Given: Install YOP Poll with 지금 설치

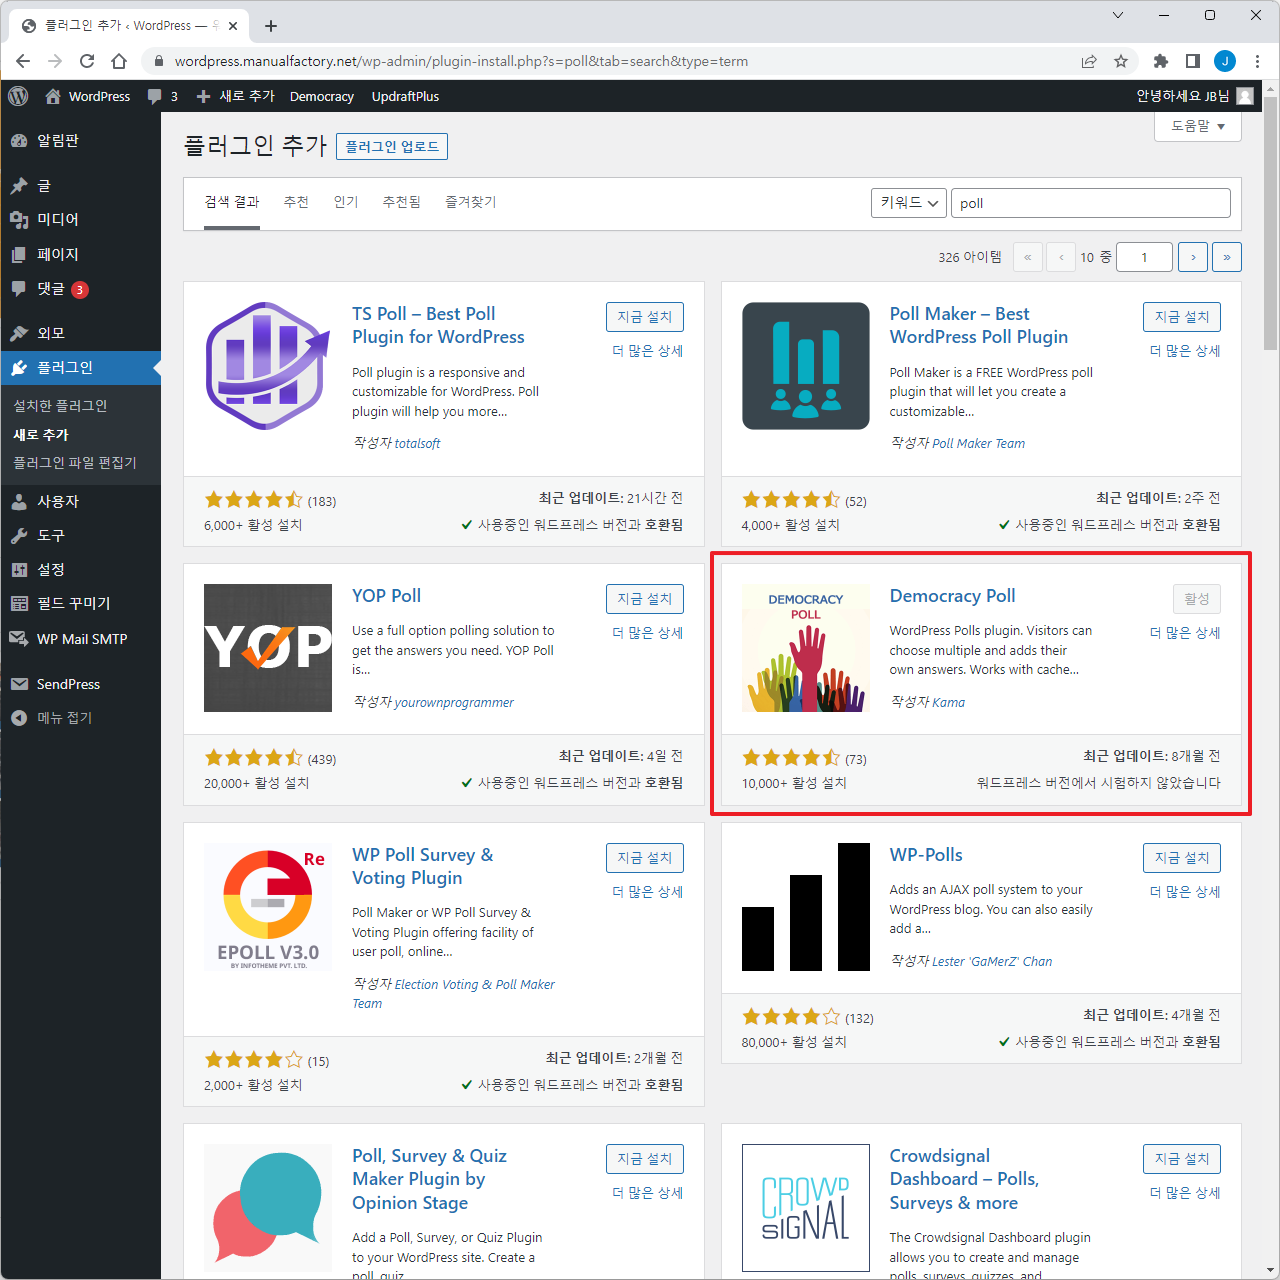Looking at the screenshot, I should point(645,599).
